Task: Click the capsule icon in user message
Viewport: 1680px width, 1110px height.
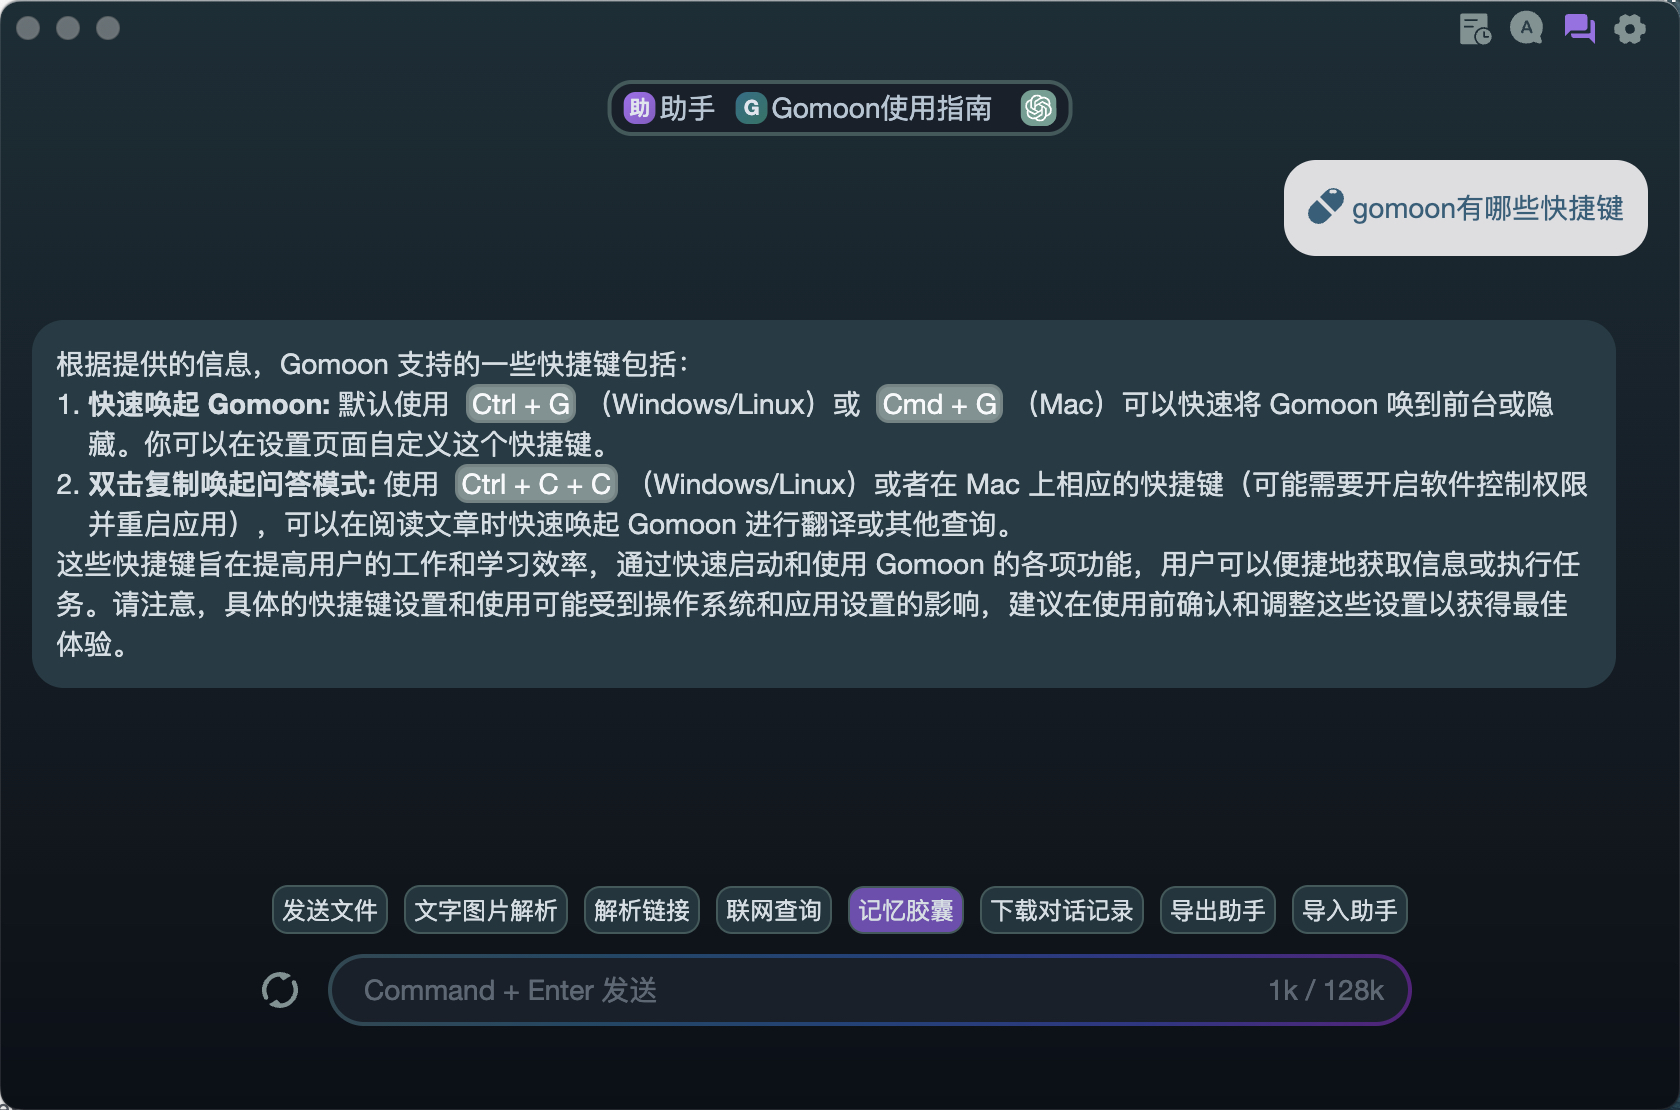Action: click(x=1326, y=207)
